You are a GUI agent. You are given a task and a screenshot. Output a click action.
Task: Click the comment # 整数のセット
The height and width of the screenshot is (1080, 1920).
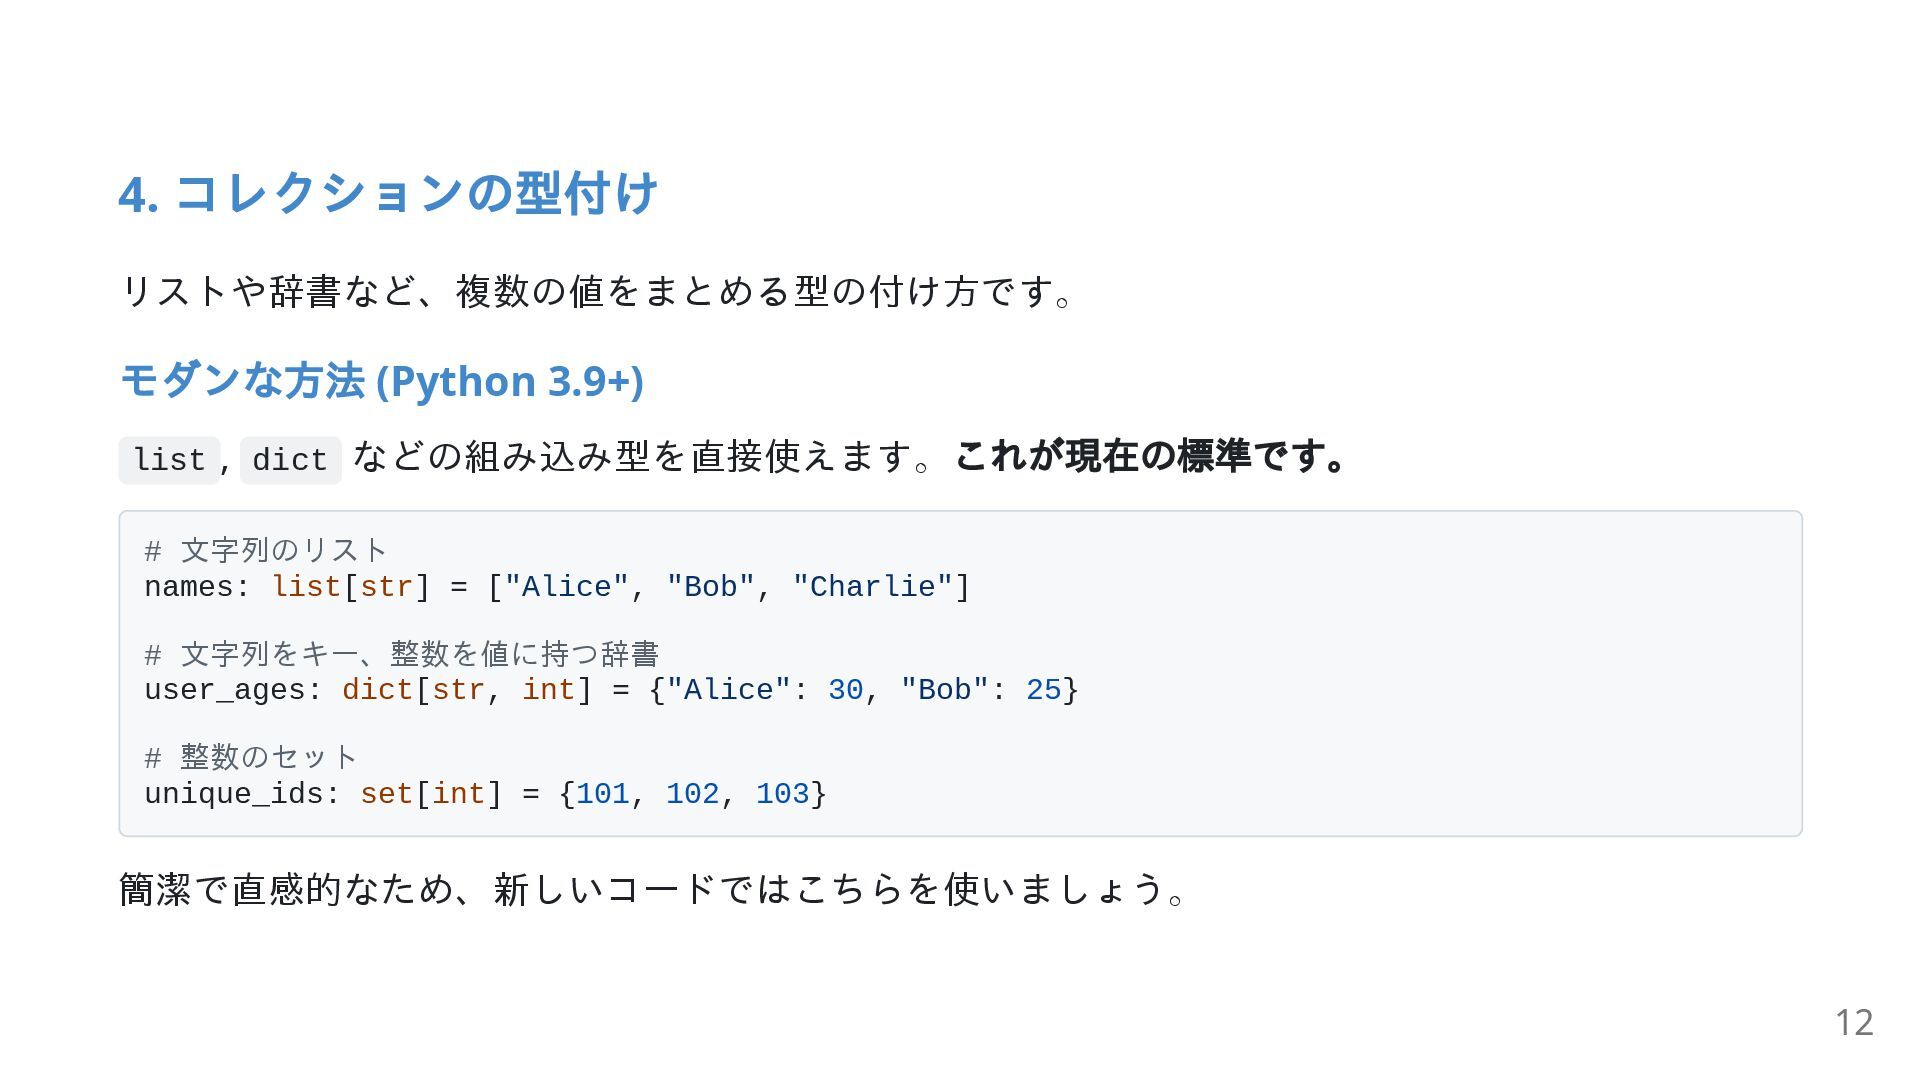pyautogui.click(x=250, y=757)
